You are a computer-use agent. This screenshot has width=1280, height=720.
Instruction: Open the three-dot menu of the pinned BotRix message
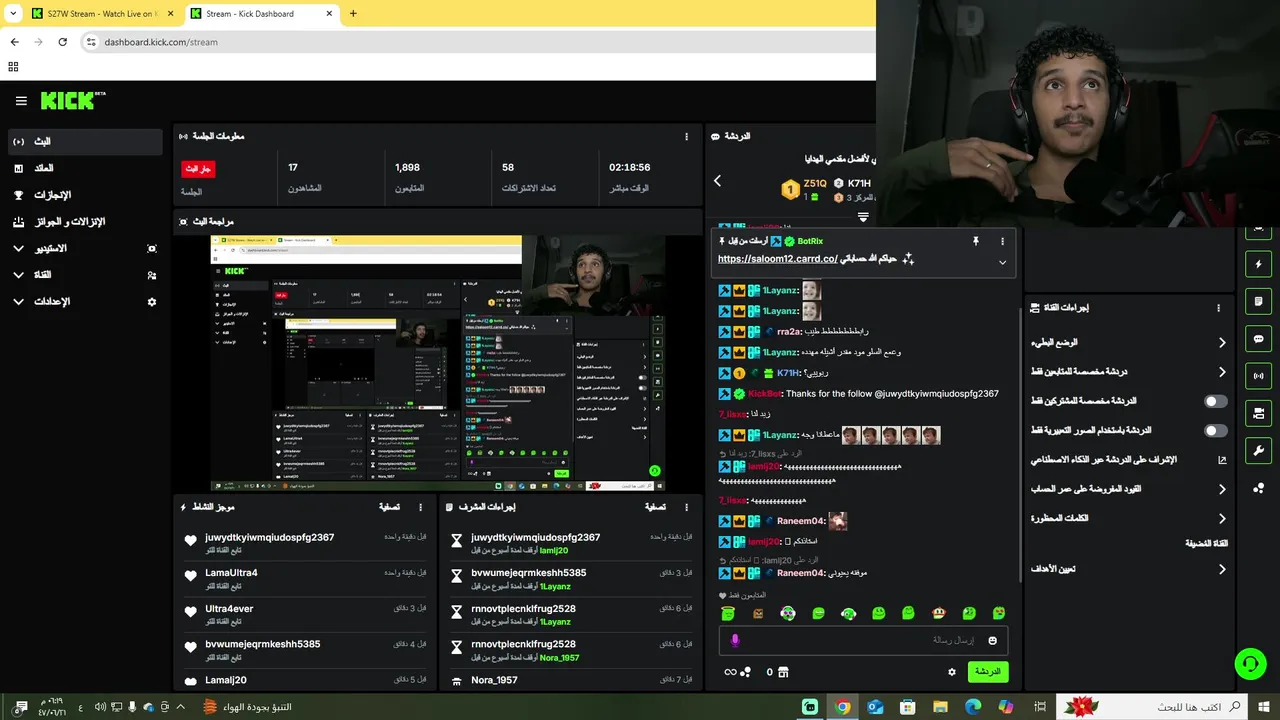click(1002, 241)
